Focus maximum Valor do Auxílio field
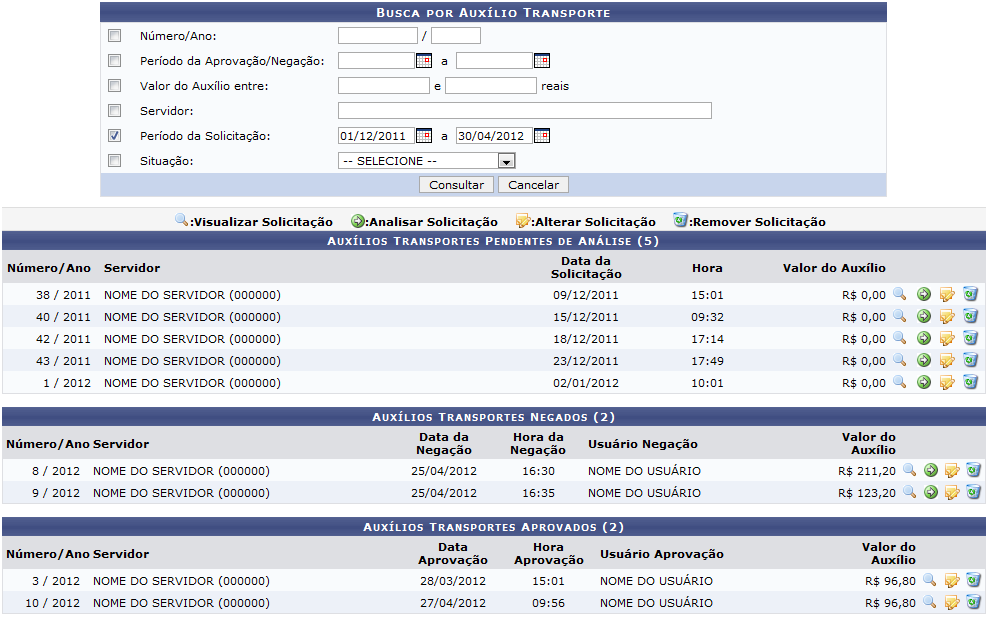Image resolution: width=989 pixels, height=617 pixels. pos(491,85)
